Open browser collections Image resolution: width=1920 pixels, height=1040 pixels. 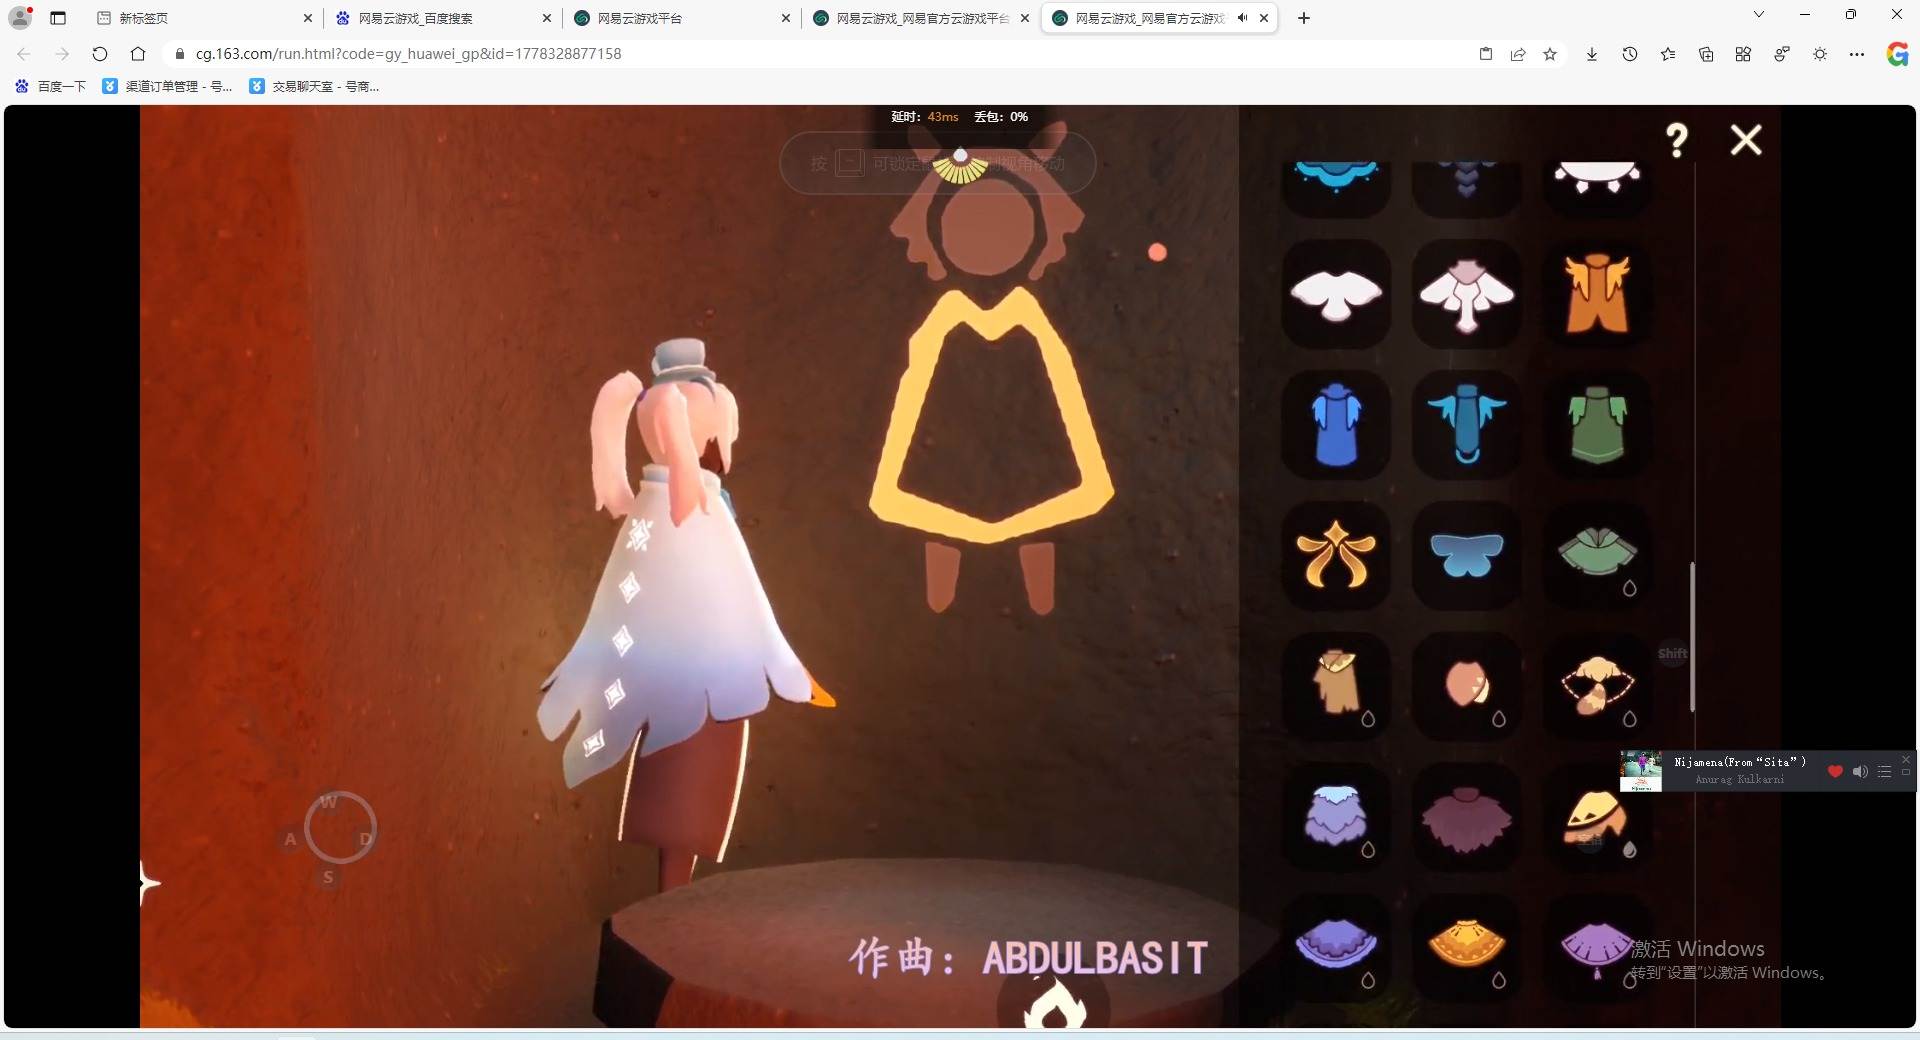1706,54
